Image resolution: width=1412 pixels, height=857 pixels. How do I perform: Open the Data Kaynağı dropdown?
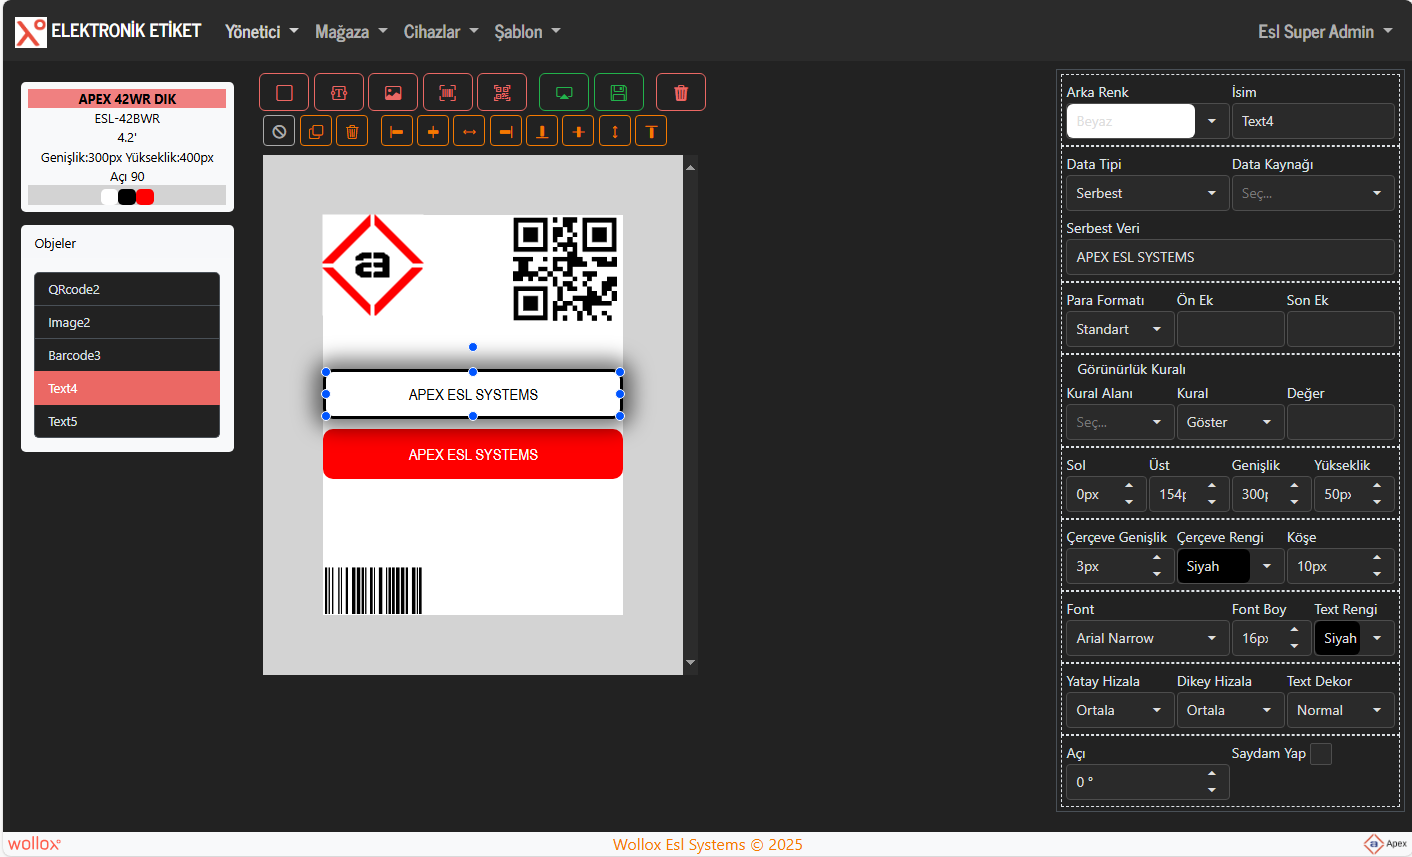pyautogui.click(x=1313, y=193)
